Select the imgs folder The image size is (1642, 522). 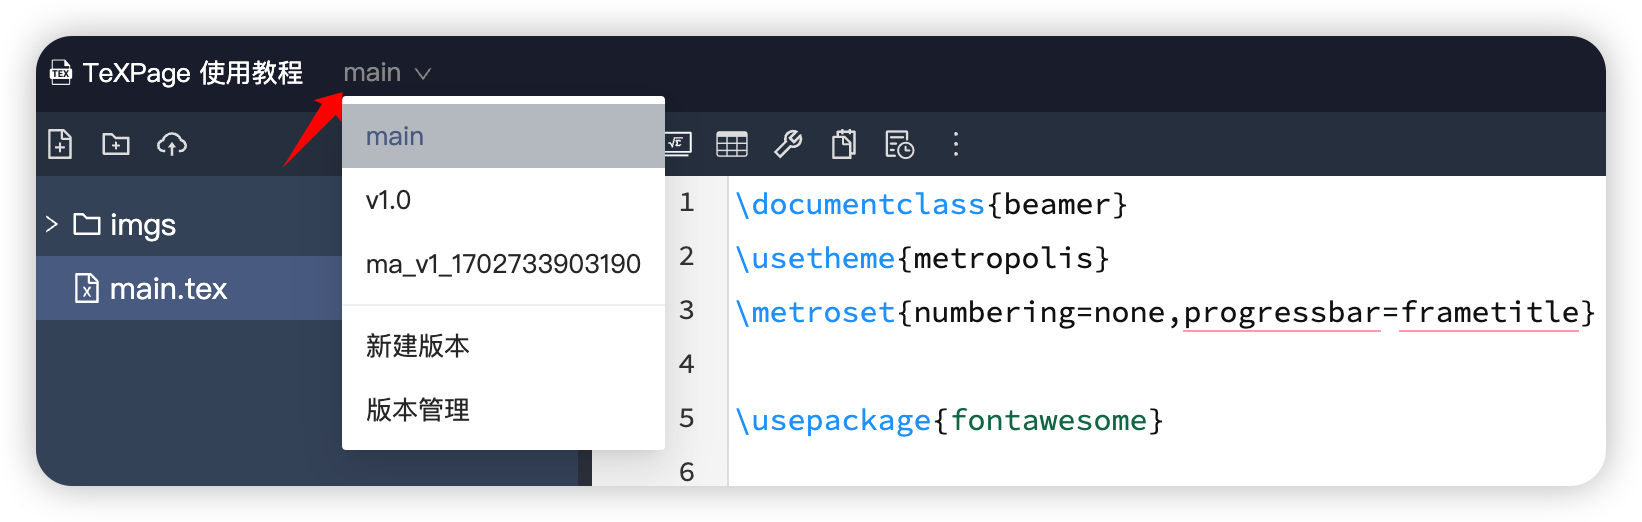142,225
